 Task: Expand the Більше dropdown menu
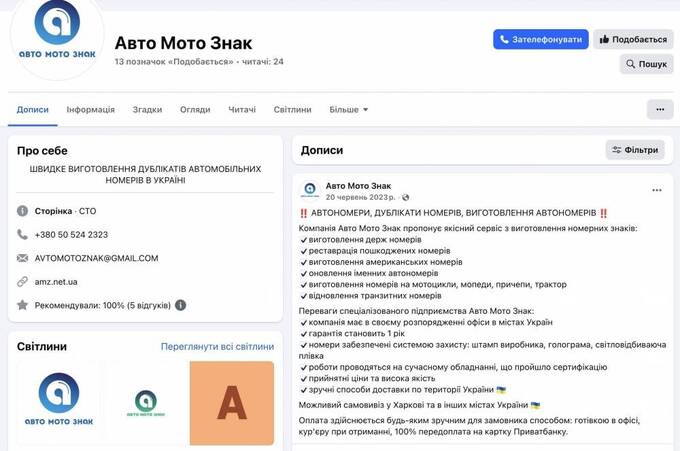pos(349,109)
